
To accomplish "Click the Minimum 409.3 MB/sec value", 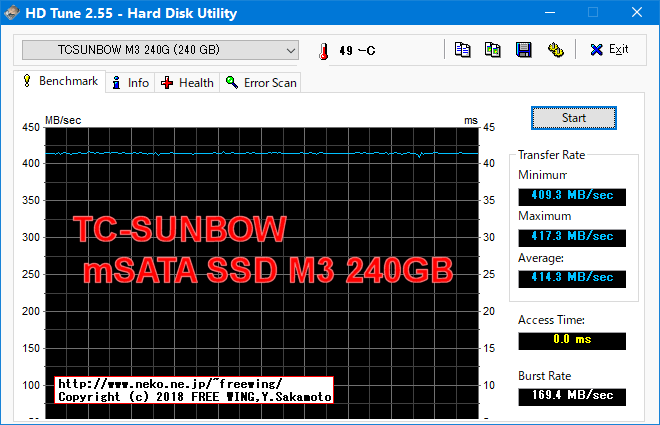I will (572, 197).
